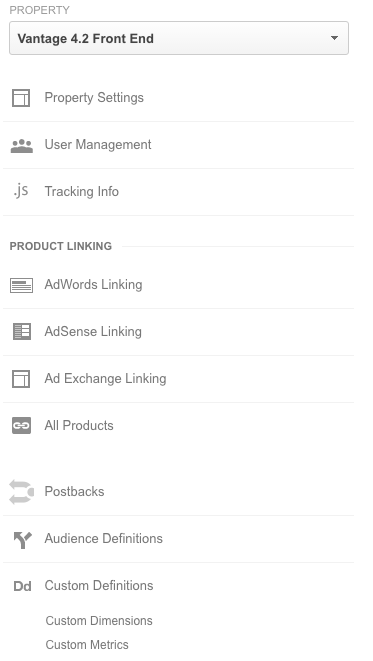Open the Vantage 4.2 Front End dropdown
373x661 pixels.
[179, 38]
